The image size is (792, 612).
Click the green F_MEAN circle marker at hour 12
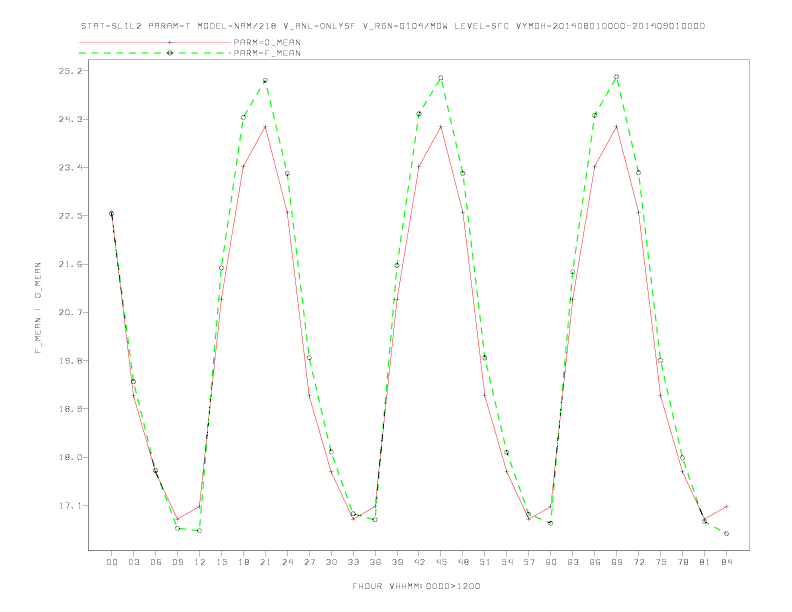200,530
